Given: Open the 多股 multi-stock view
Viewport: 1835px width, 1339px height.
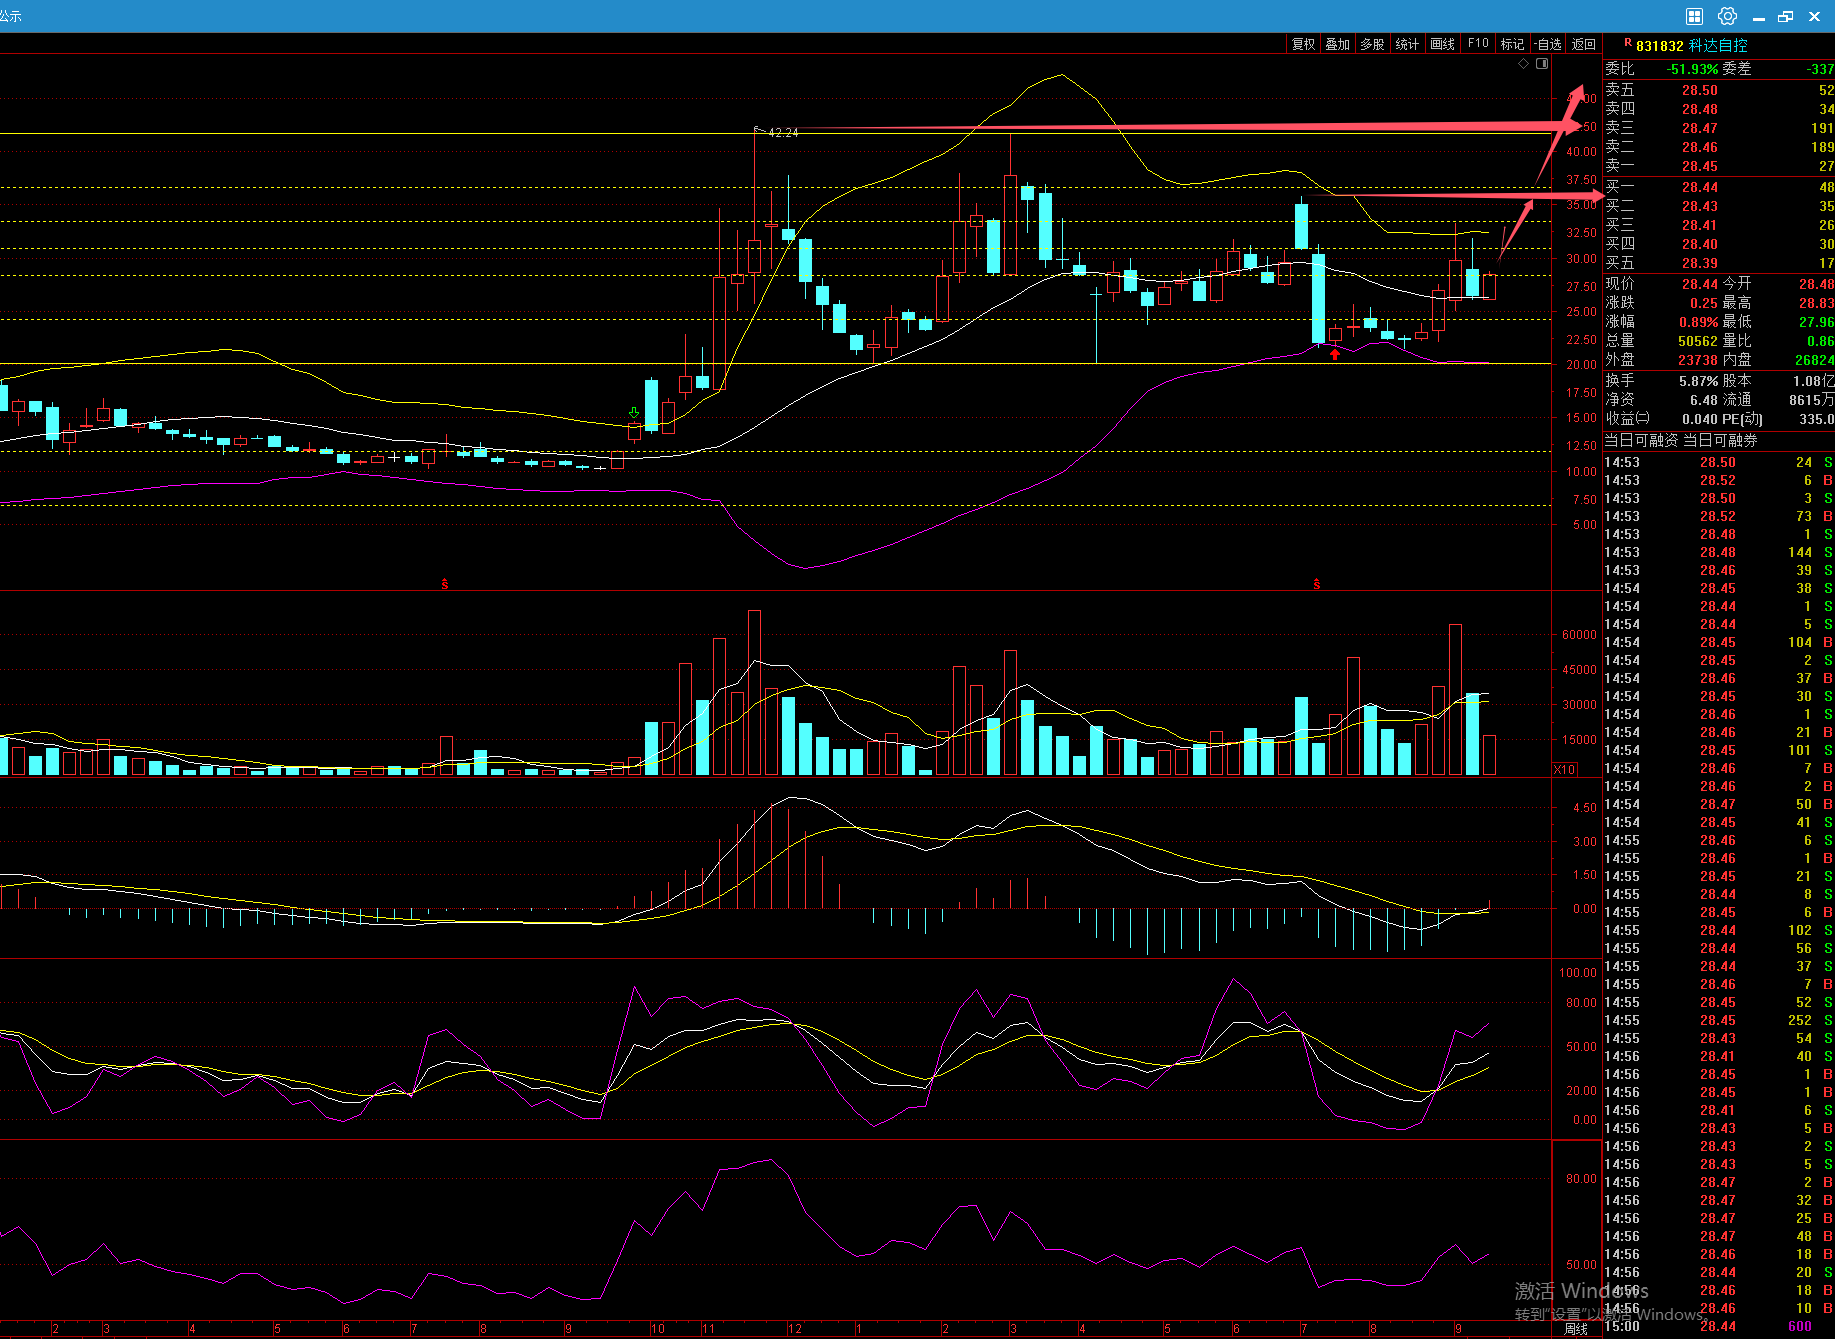Looking at the screenshot, I should 1372,44.
